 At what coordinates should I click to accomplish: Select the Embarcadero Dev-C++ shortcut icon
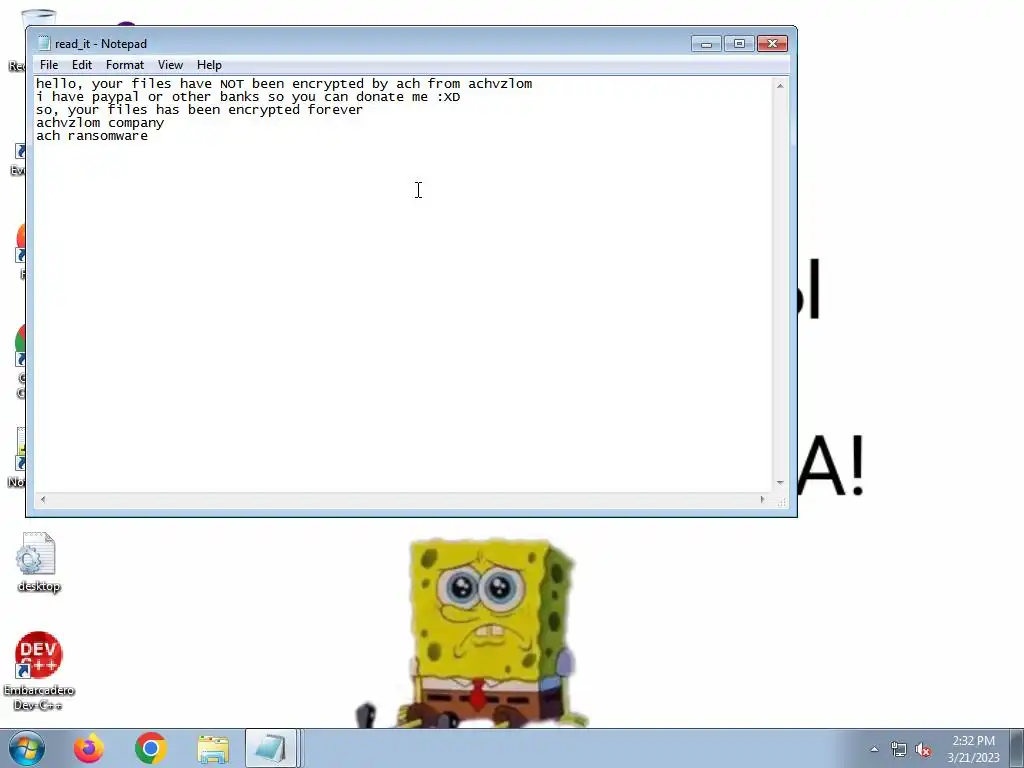(x=39, y=671)
